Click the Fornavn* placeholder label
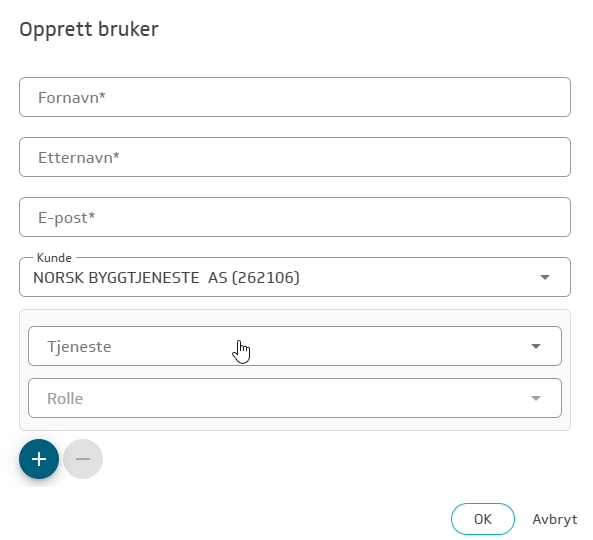The height and width of the screenshot is (540, 593). 71,98
